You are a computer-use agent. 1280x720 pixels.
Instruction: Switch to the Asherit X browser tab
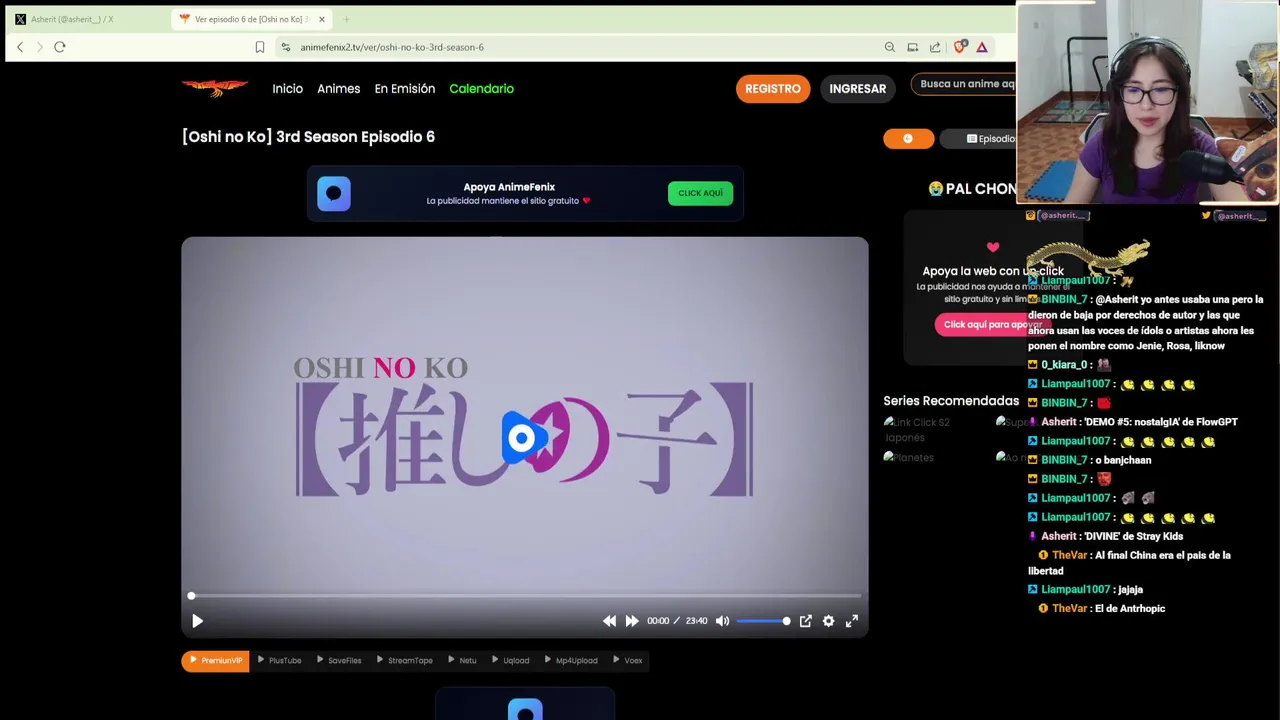point(86,19)
